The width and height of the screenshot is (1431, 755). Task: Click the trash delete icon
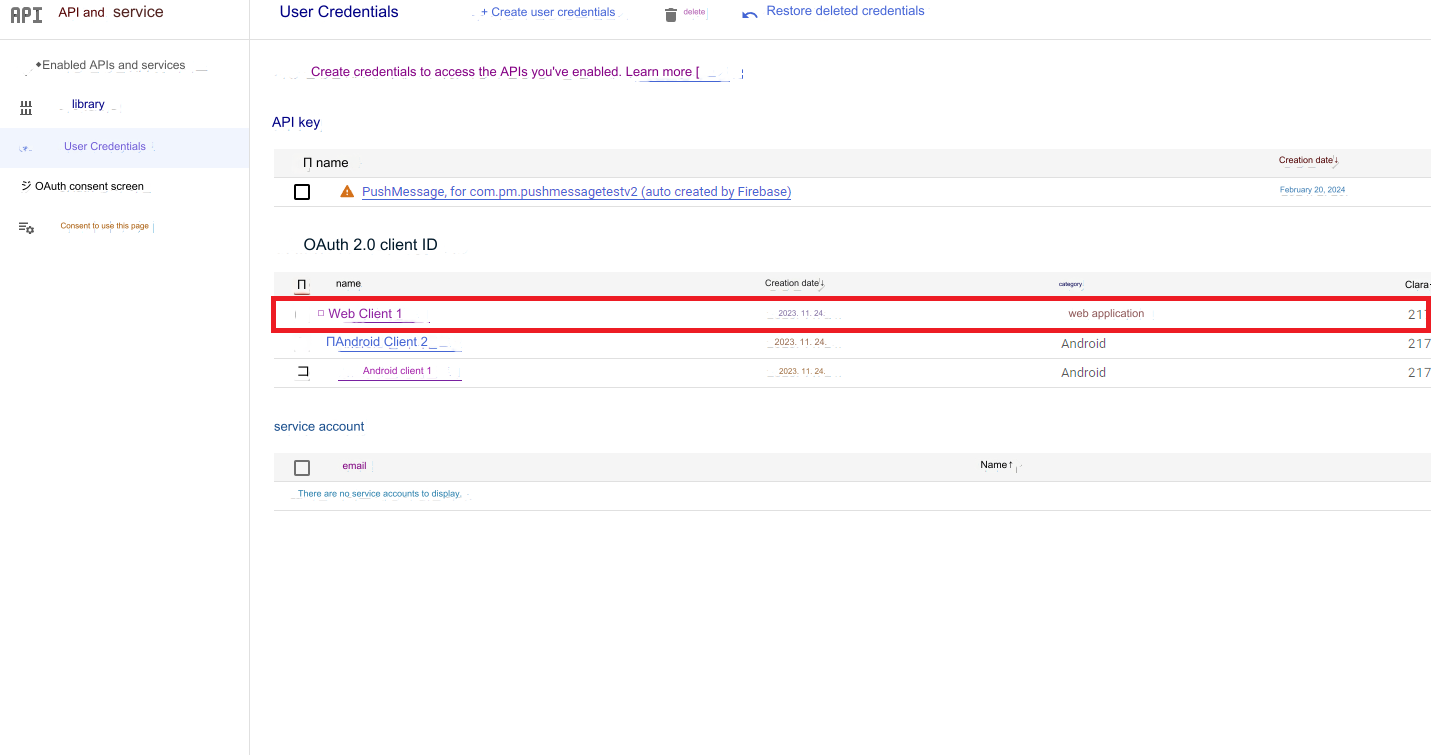[x=671, y=15]
